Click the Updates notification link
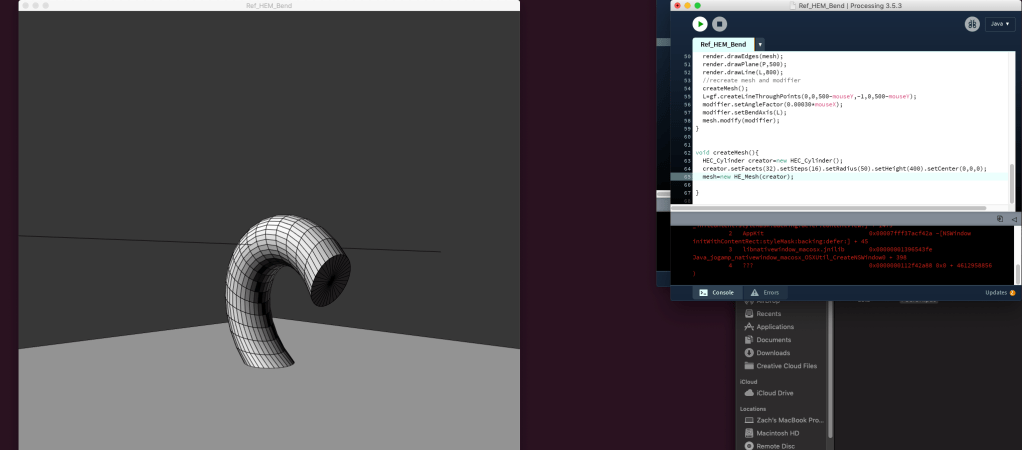 click(999, 292)
